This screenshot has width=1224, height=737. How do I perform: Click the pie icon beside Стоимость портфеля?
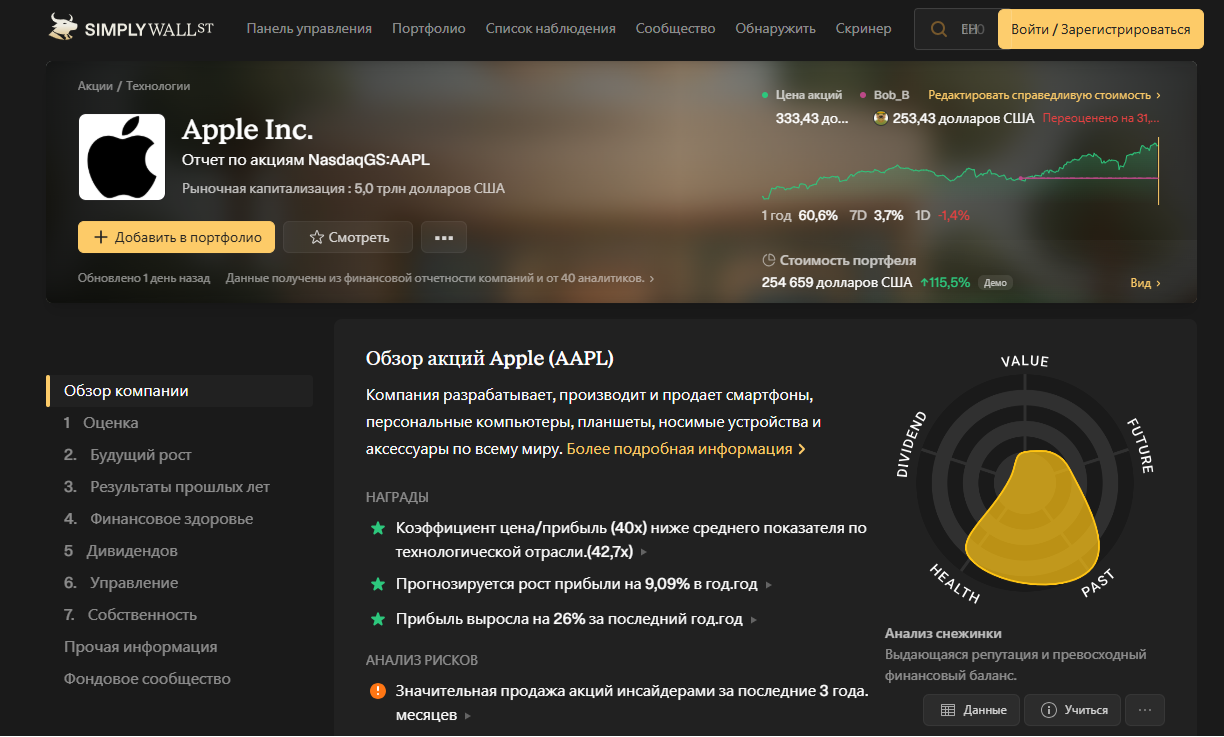[x=768, y=260]
